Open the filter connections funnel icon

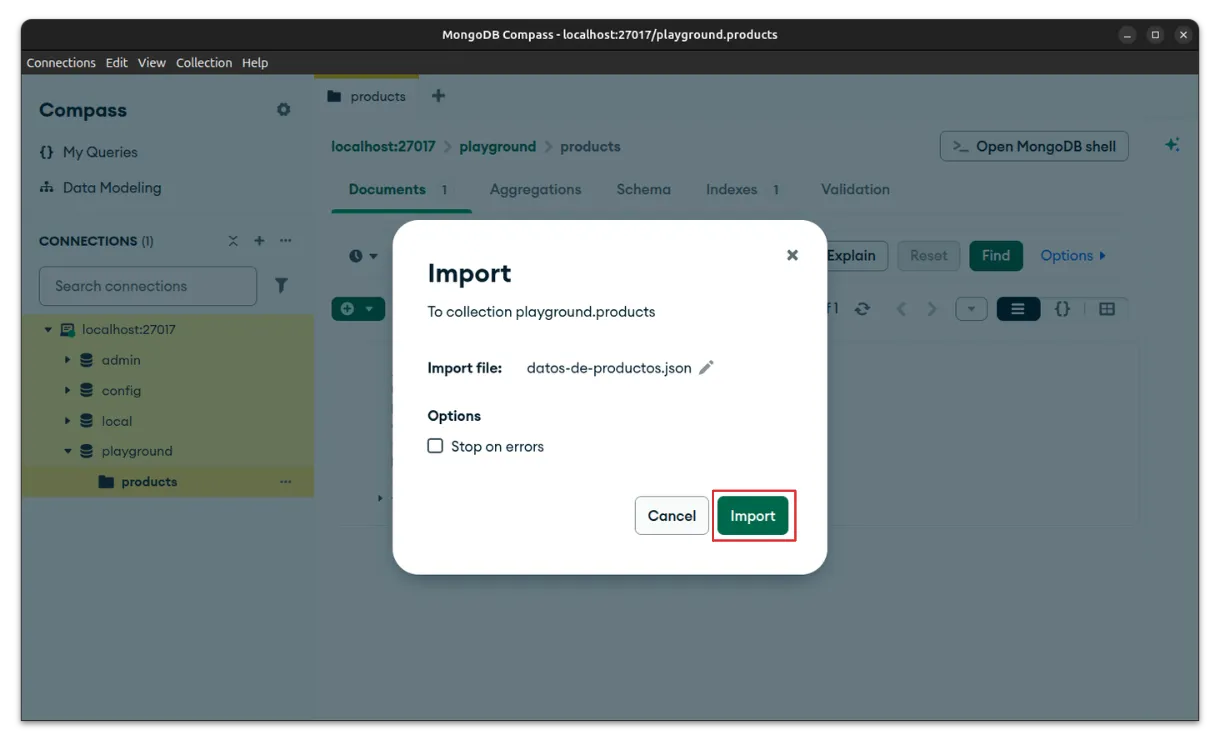pos(281,286)
